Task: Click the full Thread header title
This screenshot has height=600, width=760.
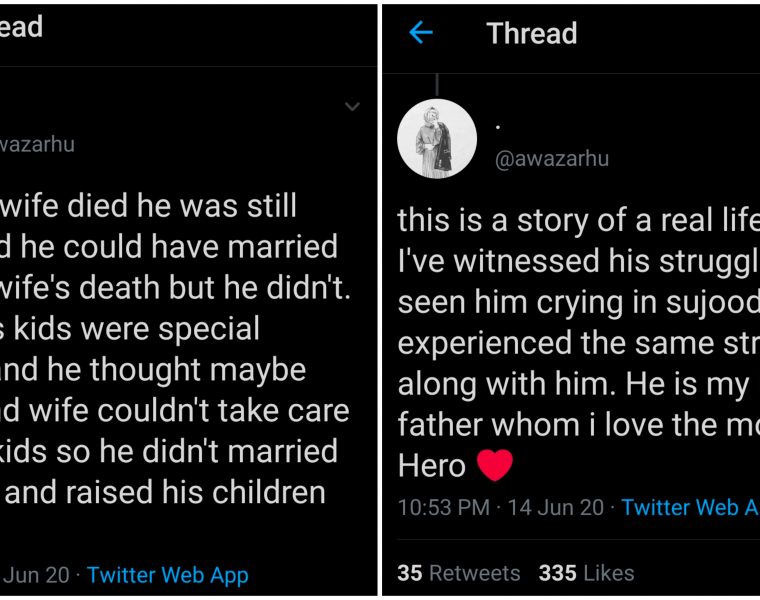Action: click(x=531, y=33)
